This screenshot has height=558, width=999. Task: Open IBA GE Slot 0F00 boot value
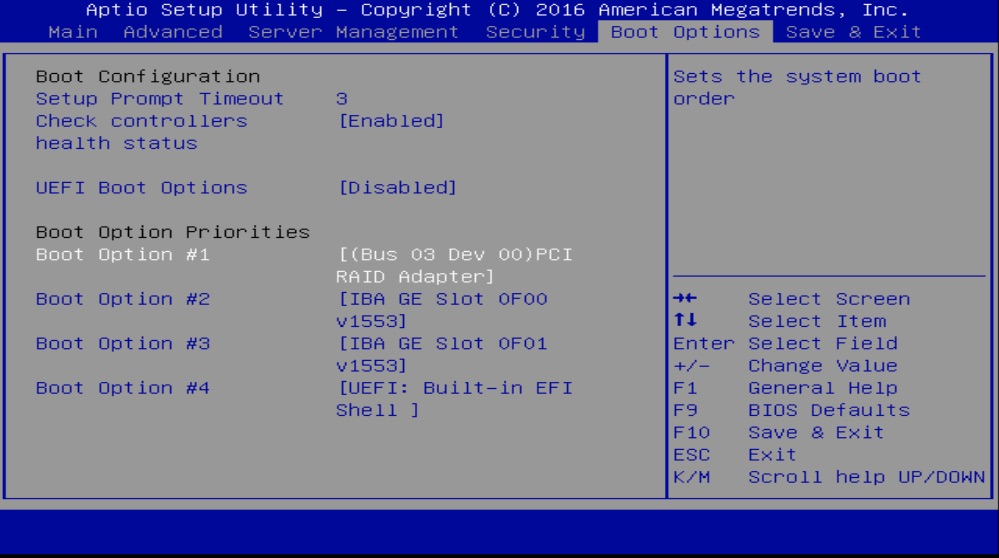[442, 310]
